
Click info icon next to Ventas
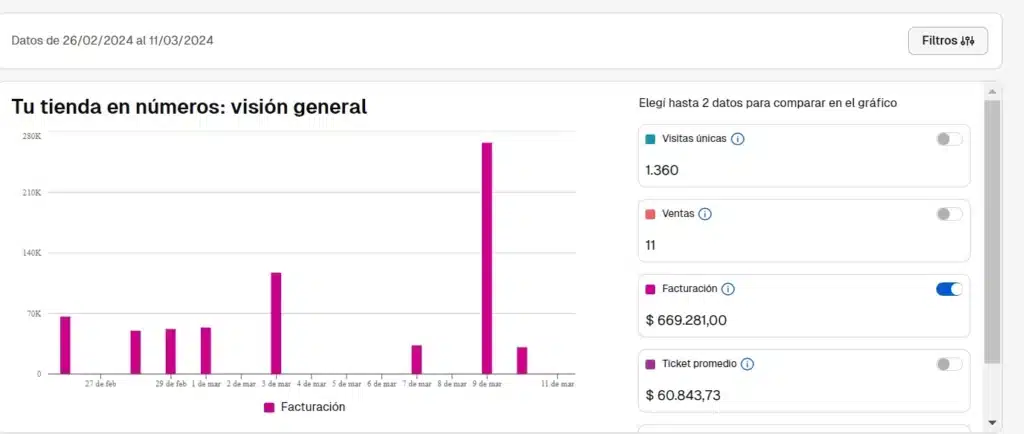click(705, 214)
